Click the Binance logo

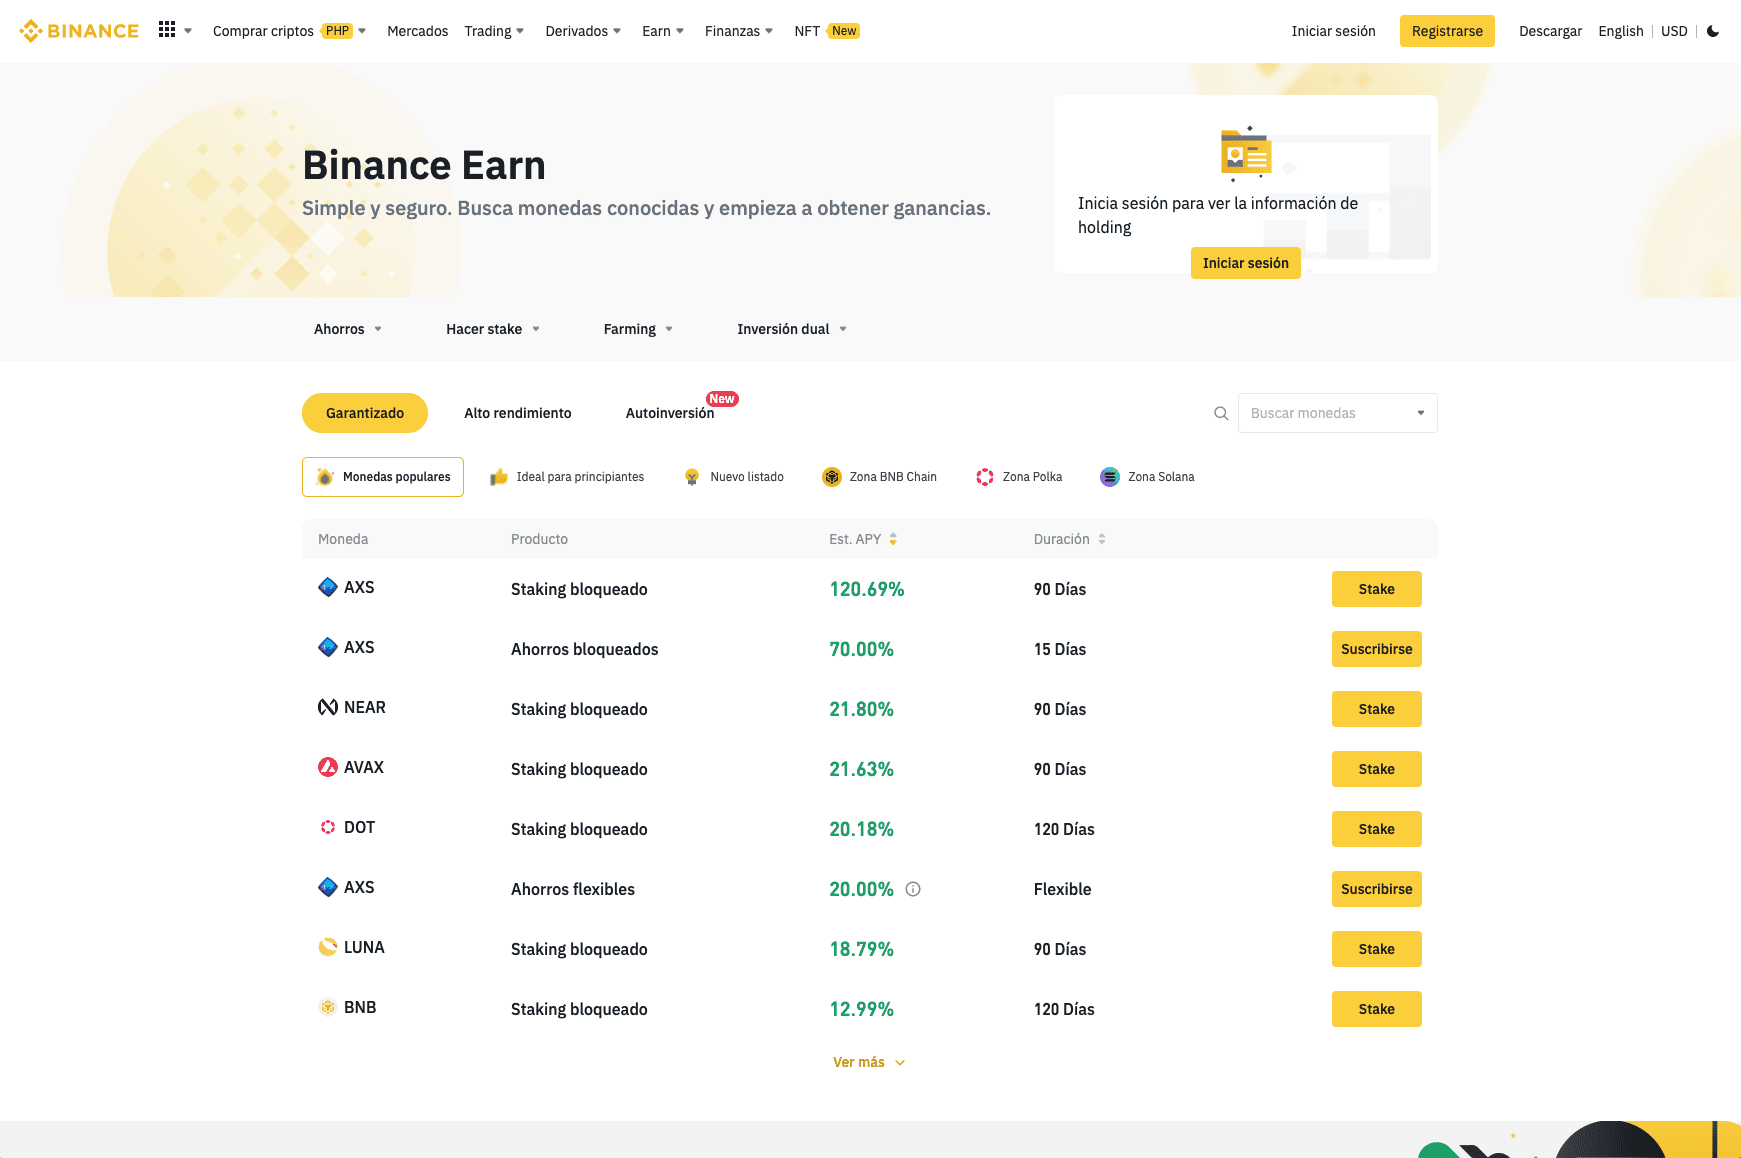point(79,30)
